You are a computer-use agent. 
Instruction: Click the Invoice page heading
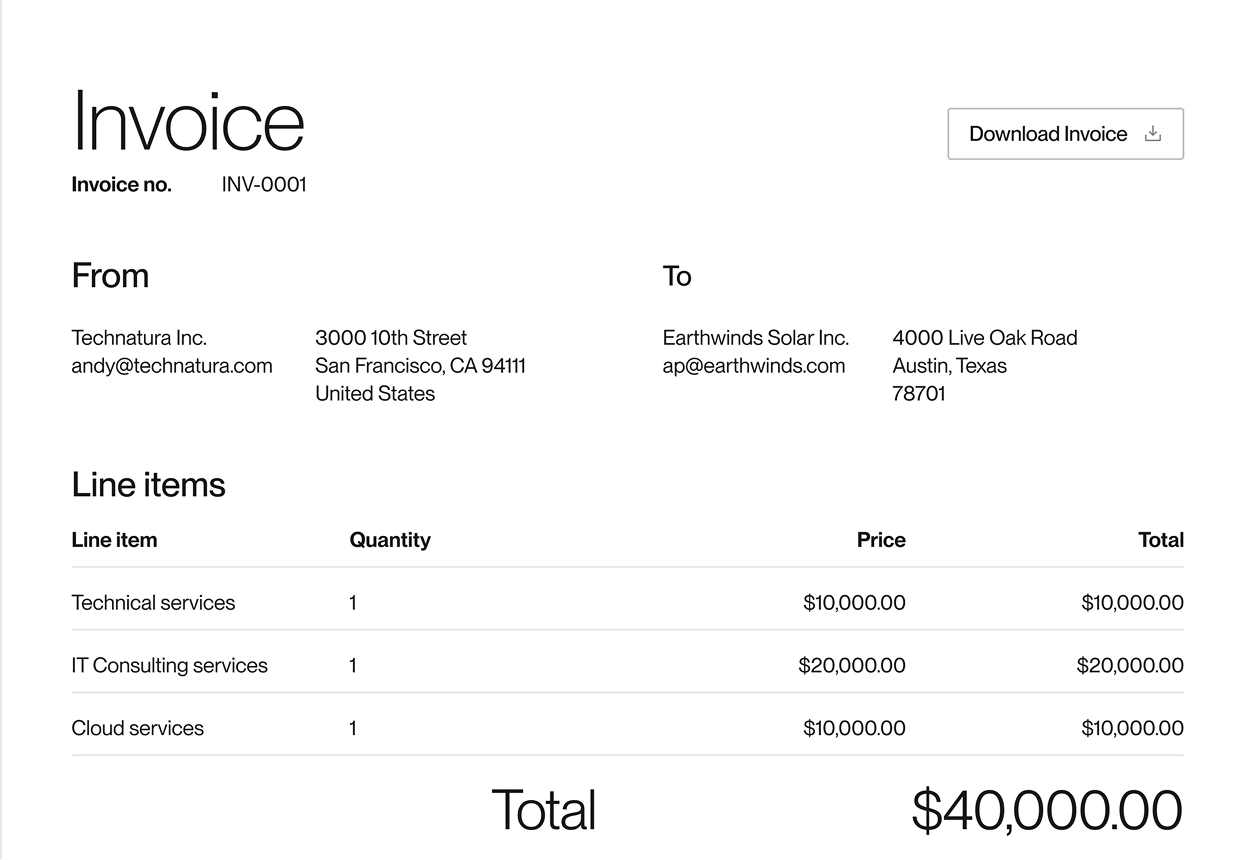(x=188, y=121)
